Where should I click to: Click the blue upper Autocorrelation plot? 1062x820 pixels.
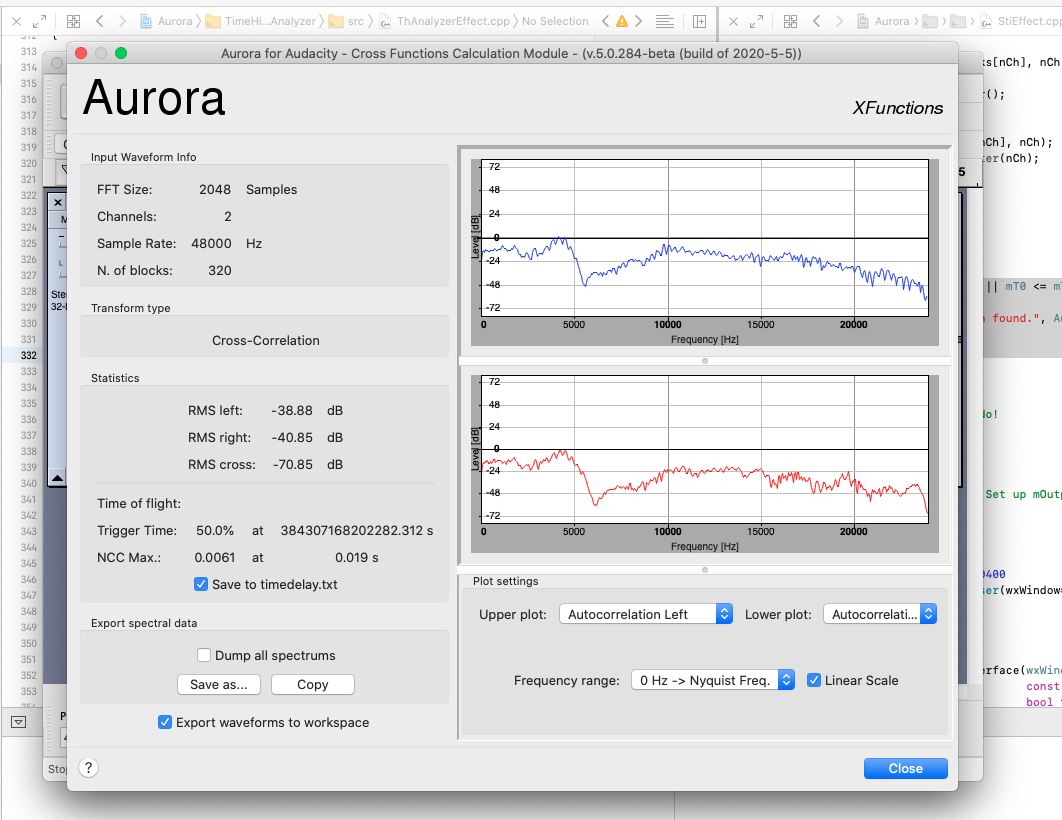point(704,238)
